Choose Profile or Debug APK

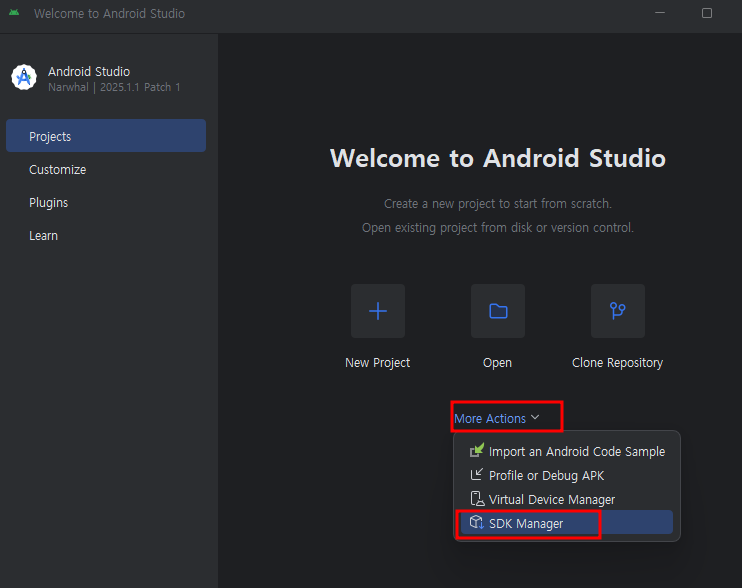point(567,475)
